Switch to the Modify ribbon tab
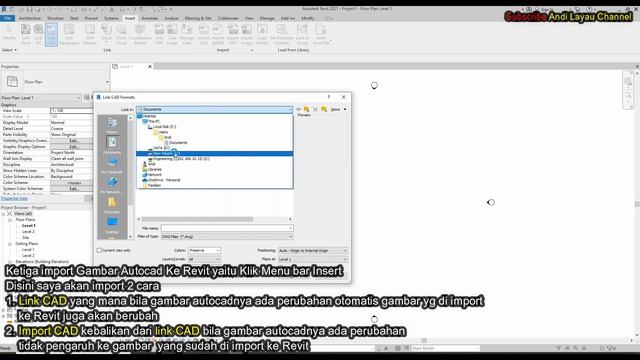 point(308,18)
